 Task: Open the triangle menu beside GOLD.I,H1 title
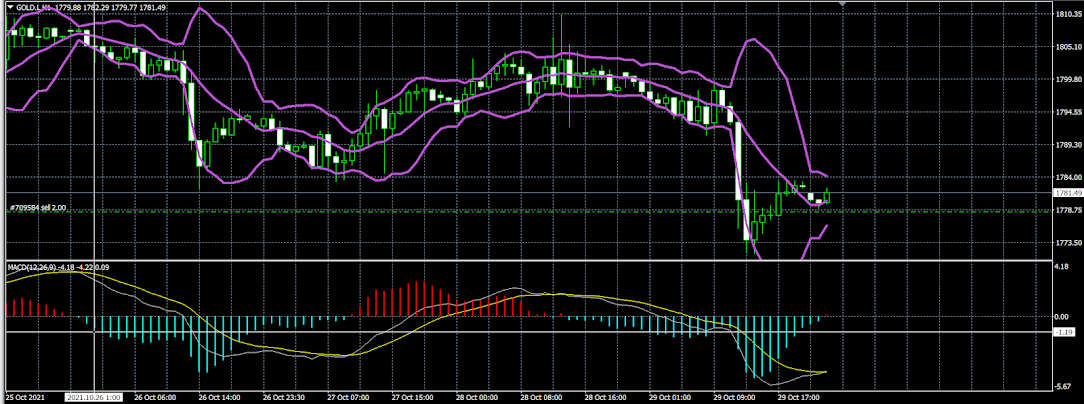(x=9, y=7)
